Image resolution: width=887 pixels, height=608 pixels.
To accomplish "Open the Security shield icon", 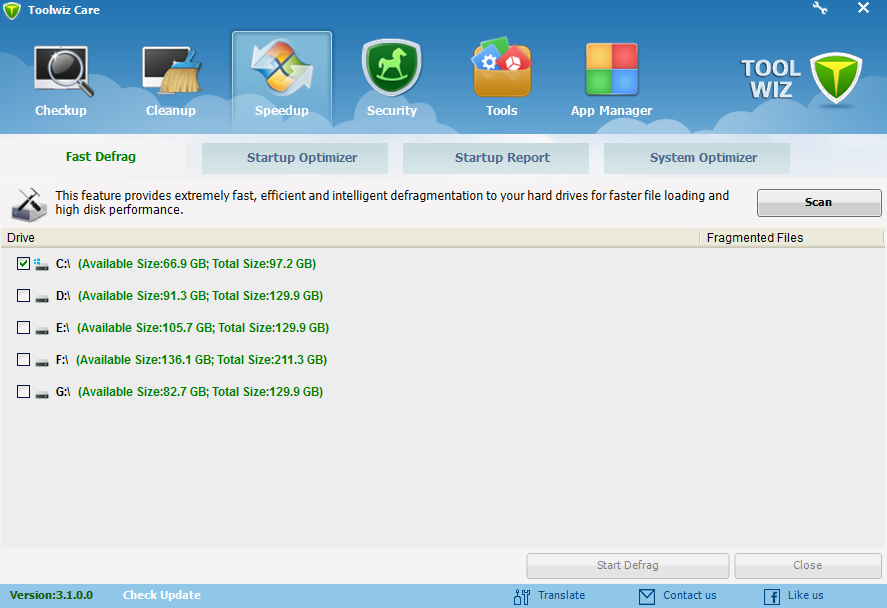I will [x=391, y=68].
